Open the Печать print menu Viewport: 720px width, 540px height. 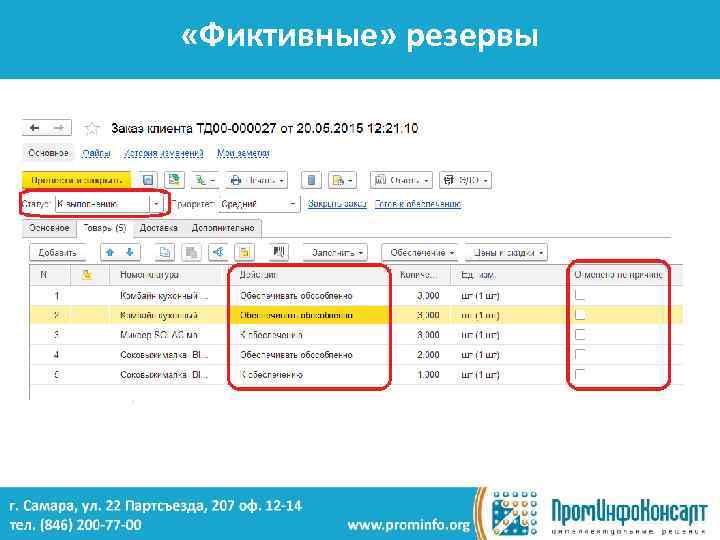257,180
